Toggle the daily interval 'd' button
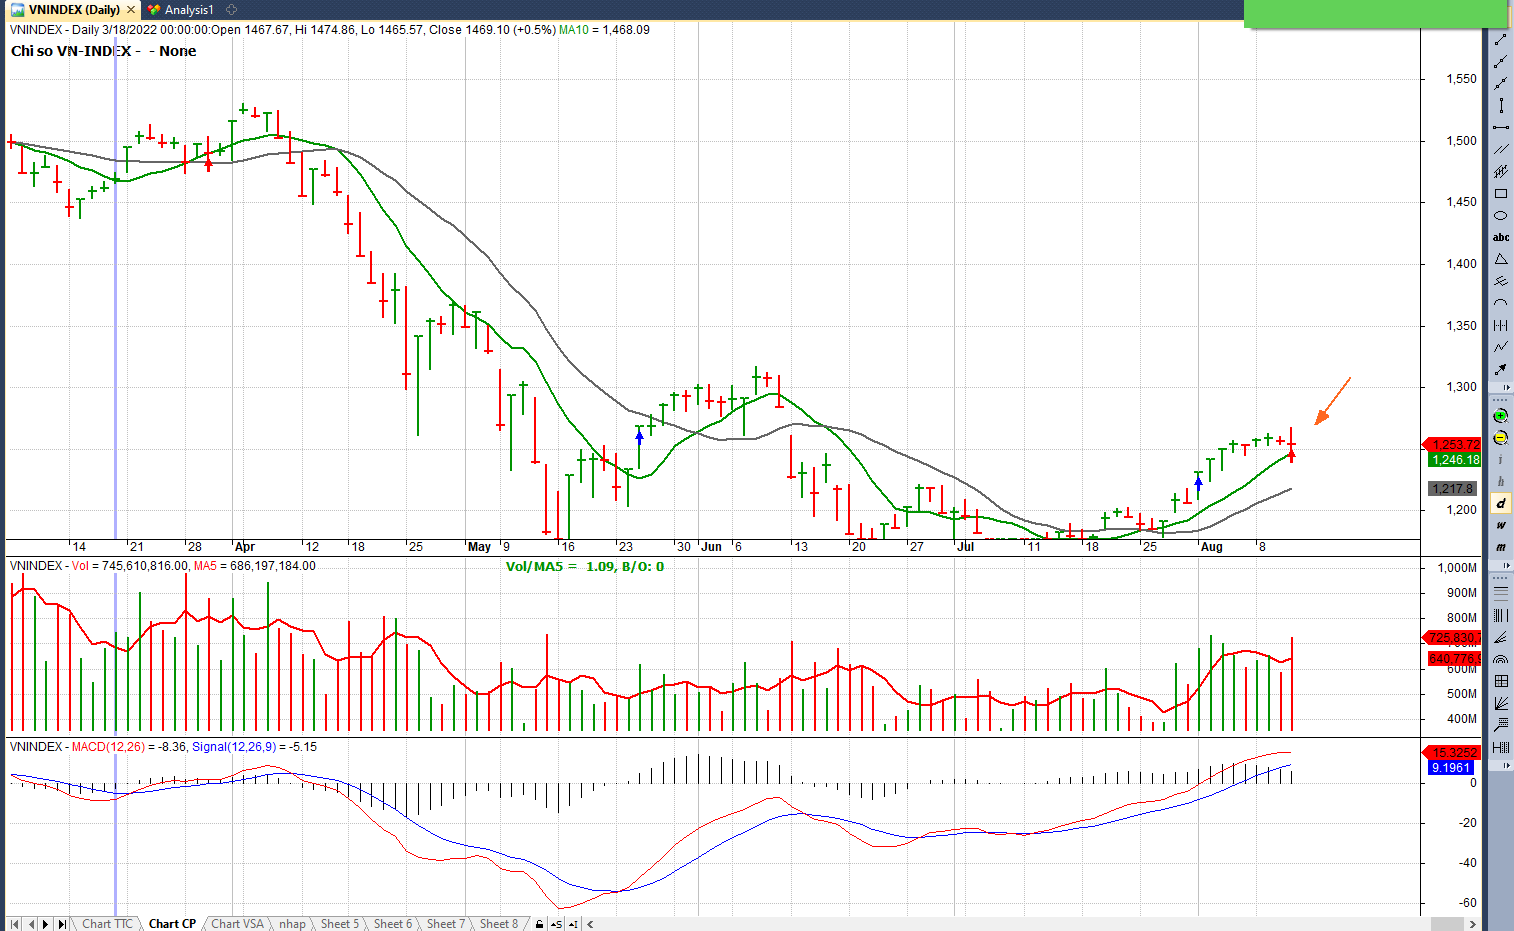 coord(1501,503)
